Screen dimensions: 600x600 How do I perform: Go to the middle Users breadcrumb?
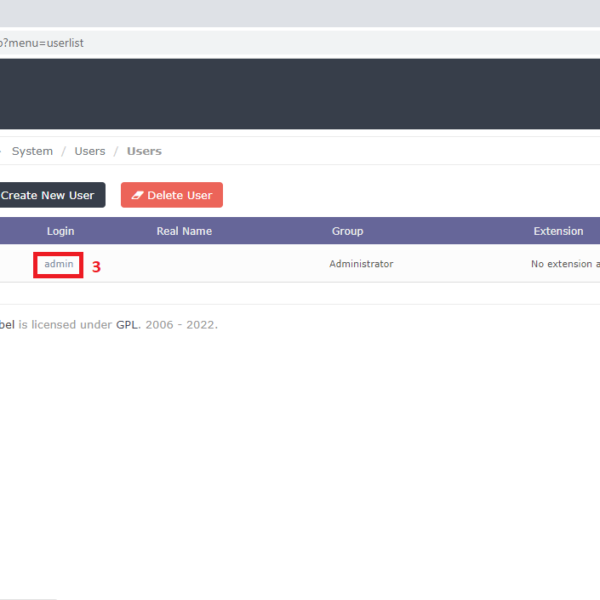point(89,151)
